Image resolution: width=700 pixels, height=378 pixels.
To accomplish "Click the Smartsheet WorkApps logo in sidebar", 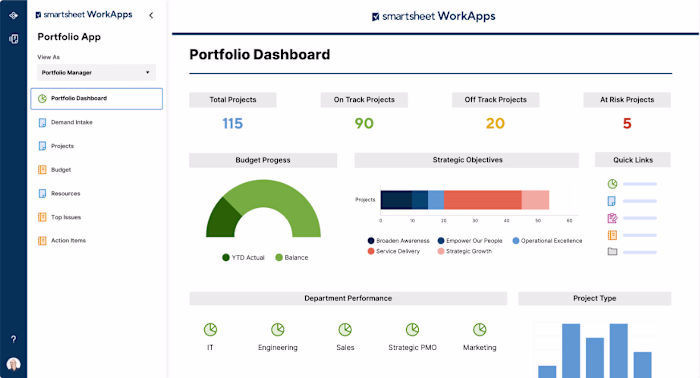I will [84, 15].
